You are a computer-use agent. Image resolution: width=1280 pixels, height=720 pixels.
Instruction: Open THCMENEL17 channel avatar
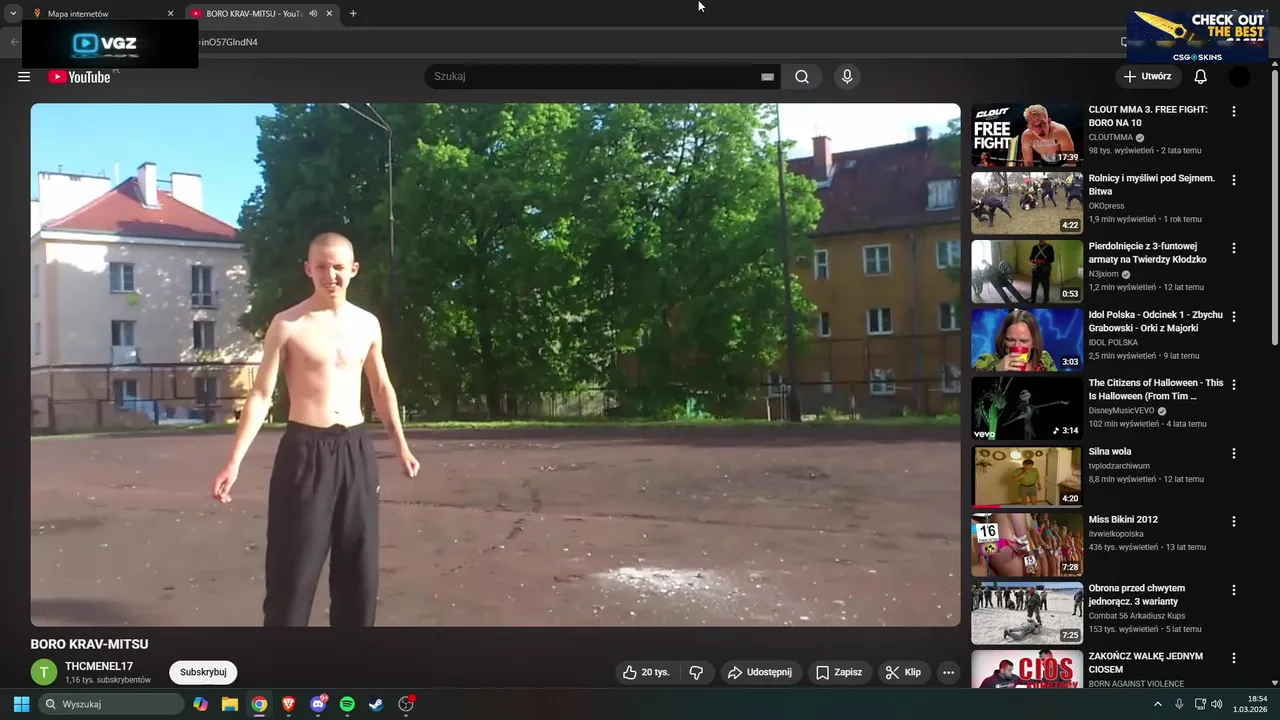tap(43, 672)
